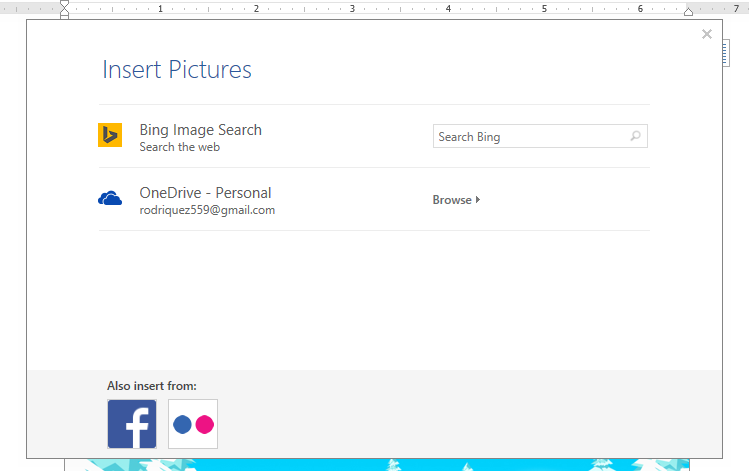This screenshot has height=471, width=749.
Task: Click the left indent marker on ruler
Action: coord(64,10)
